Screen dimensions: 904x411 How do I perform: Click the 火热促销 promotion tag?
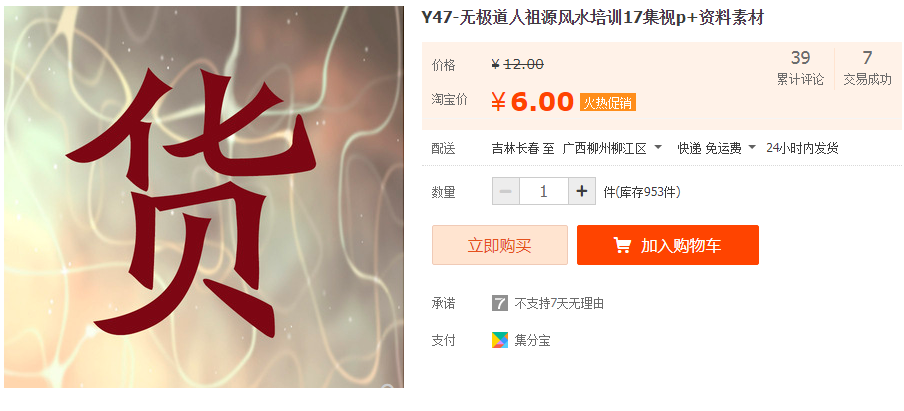(608, 103)
